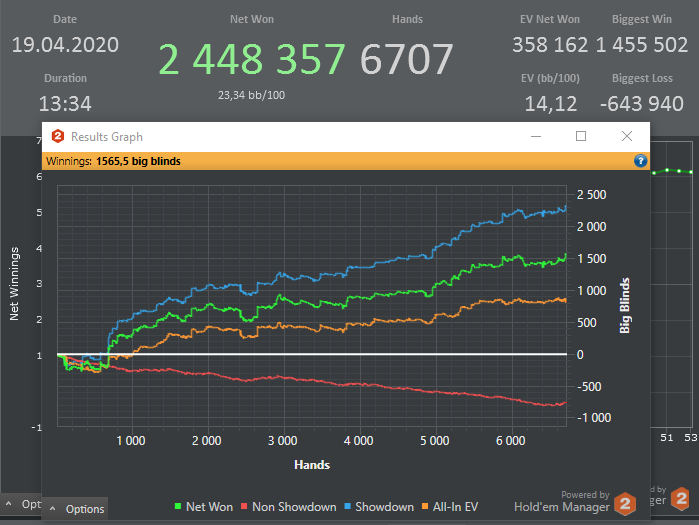Click the Biggest Loss value -643 940
This screenshot has height=525, width=699.
(x=642, y=104)
